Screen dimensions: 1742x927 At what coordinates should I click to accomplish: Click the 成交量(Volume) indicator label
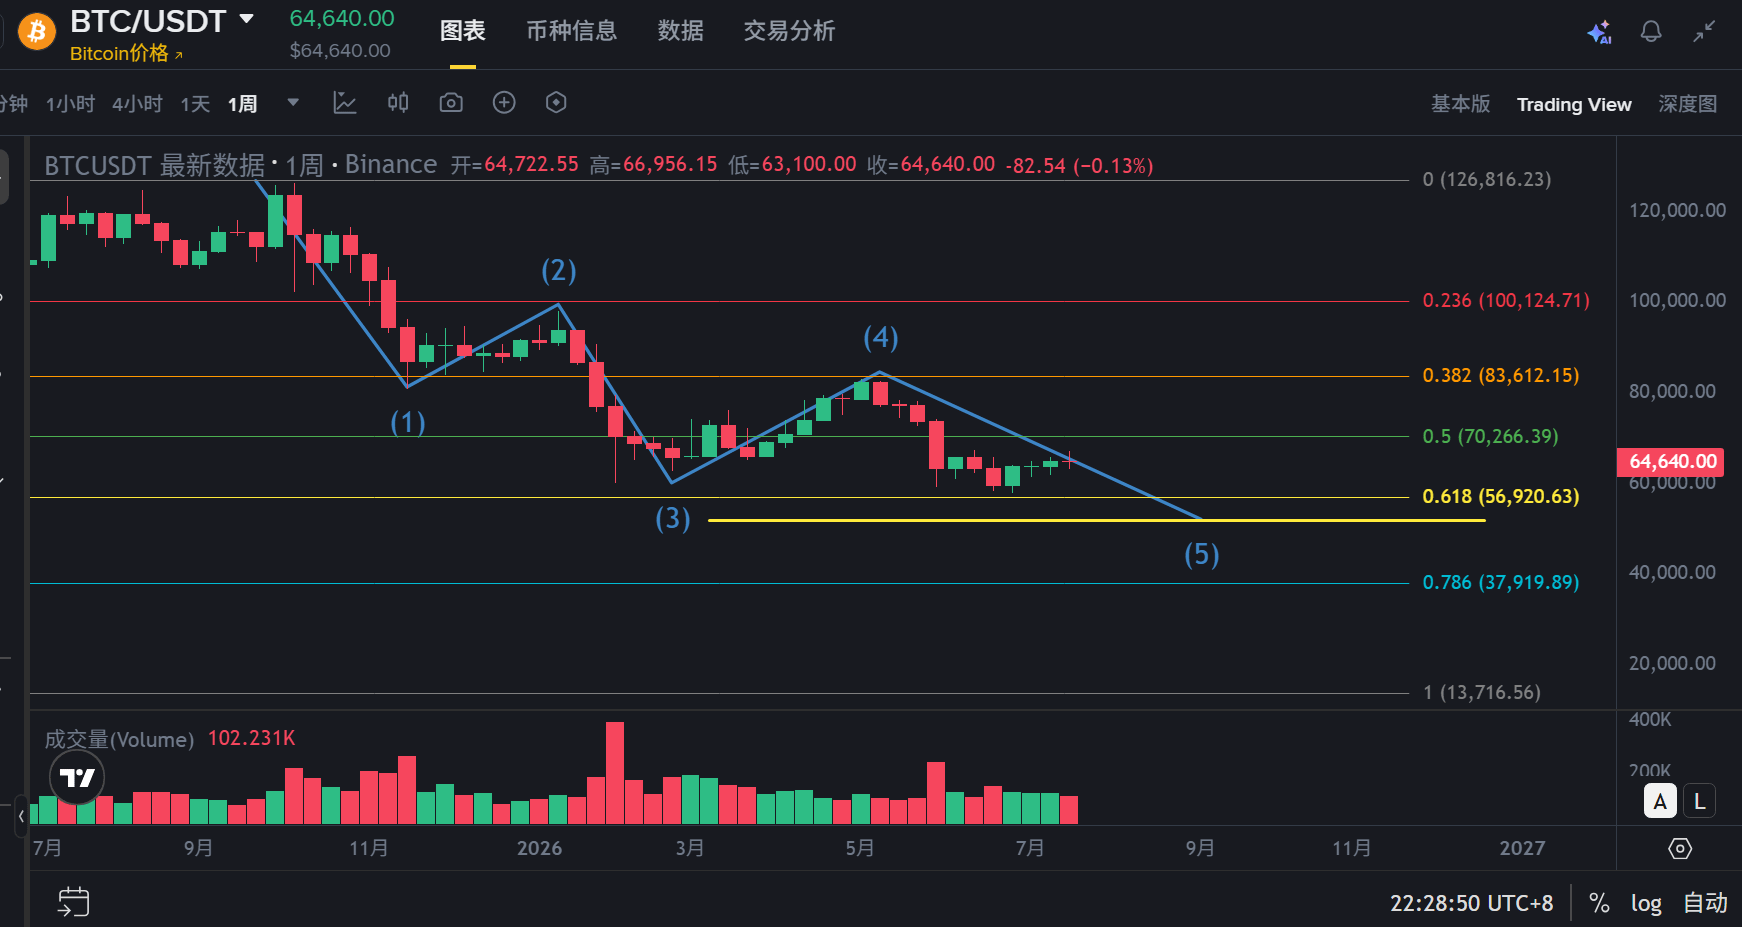(x=119, y=739)
